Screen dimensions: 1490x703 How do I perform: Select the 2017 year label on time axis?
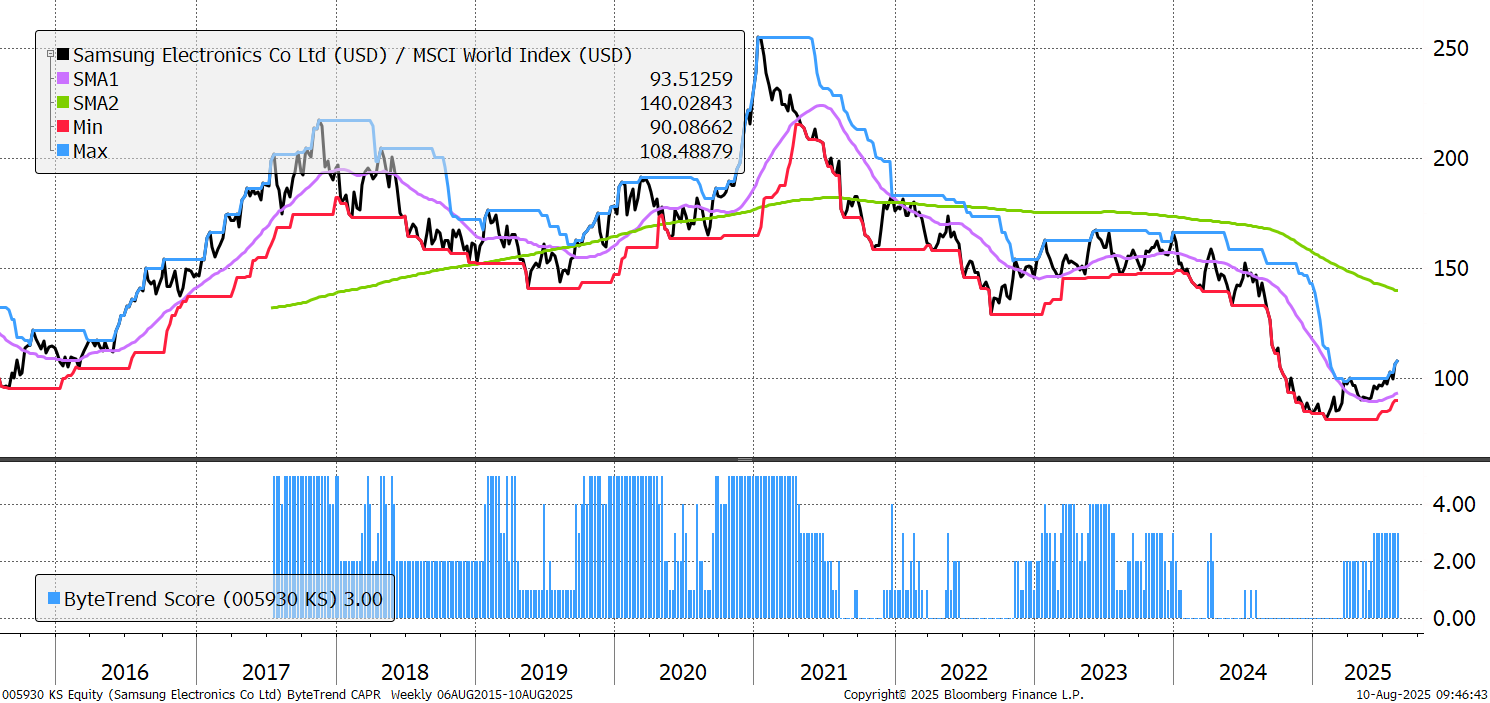(x=266, y=672)
